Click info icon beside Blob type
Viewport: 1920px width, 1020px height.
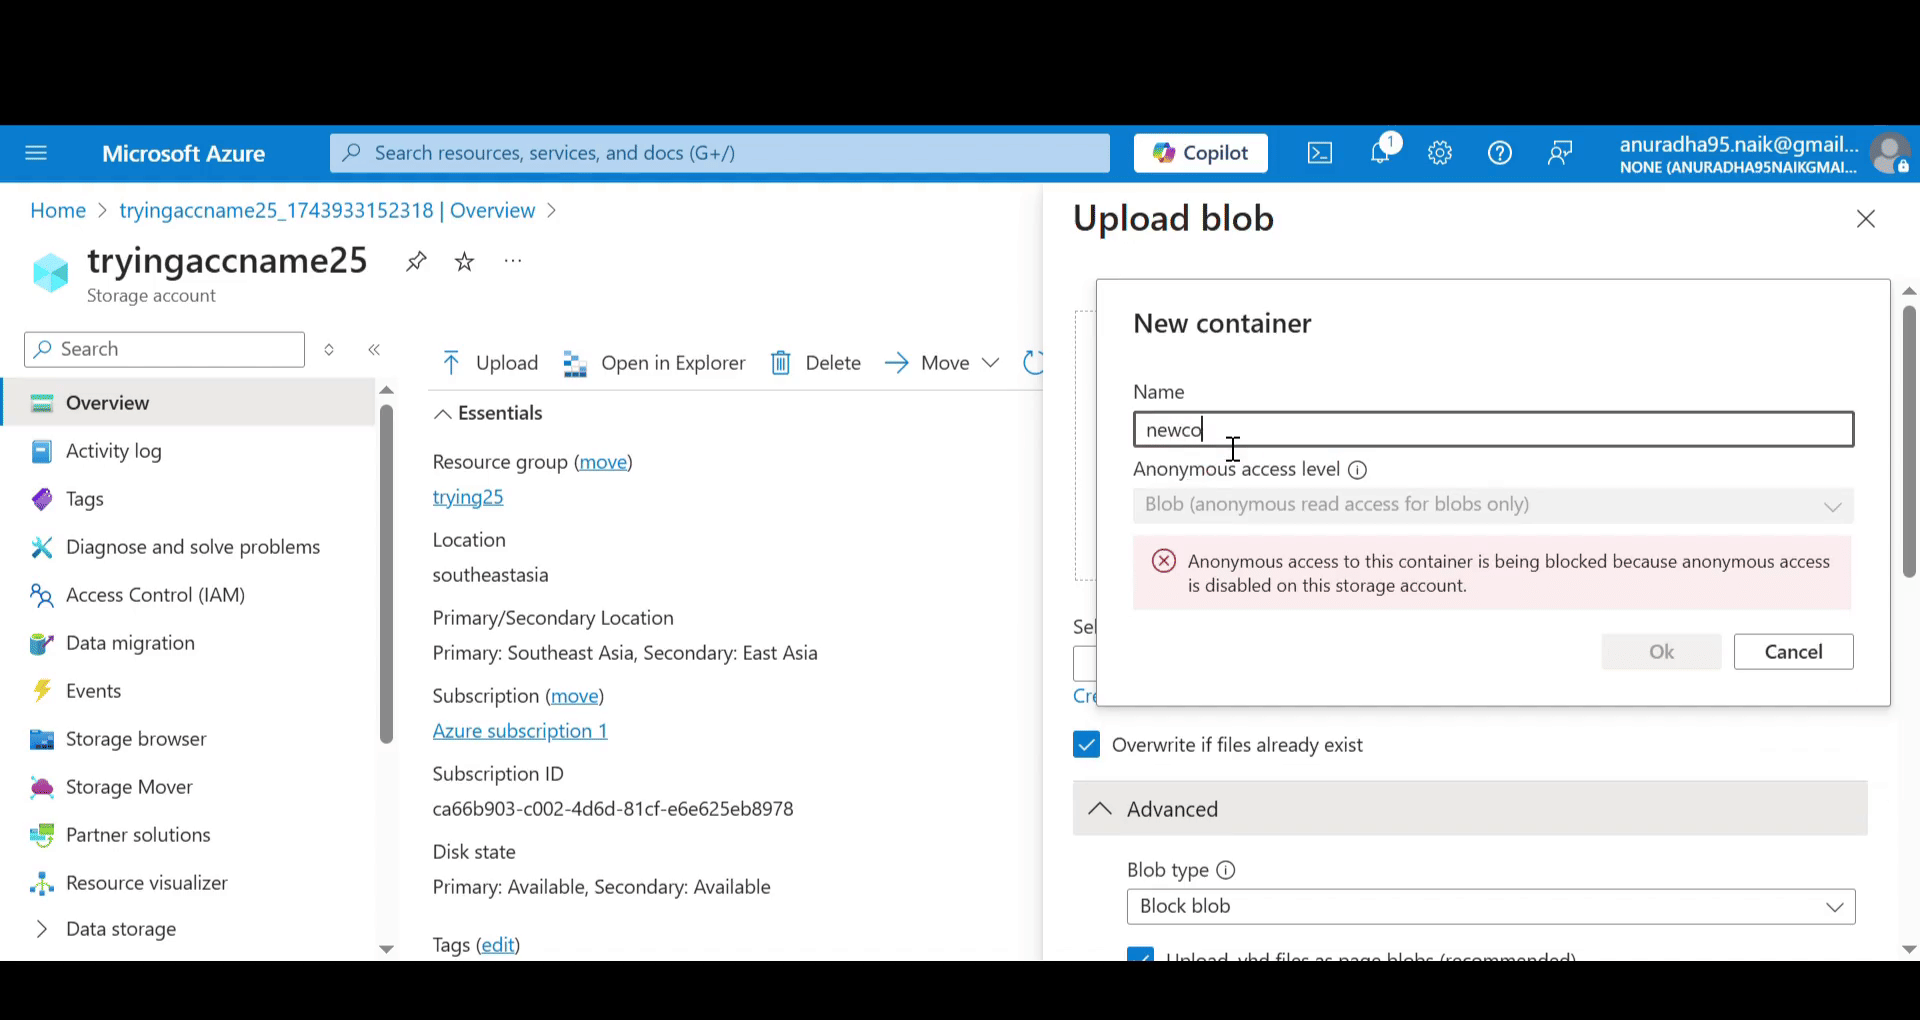click(1226, 870)
